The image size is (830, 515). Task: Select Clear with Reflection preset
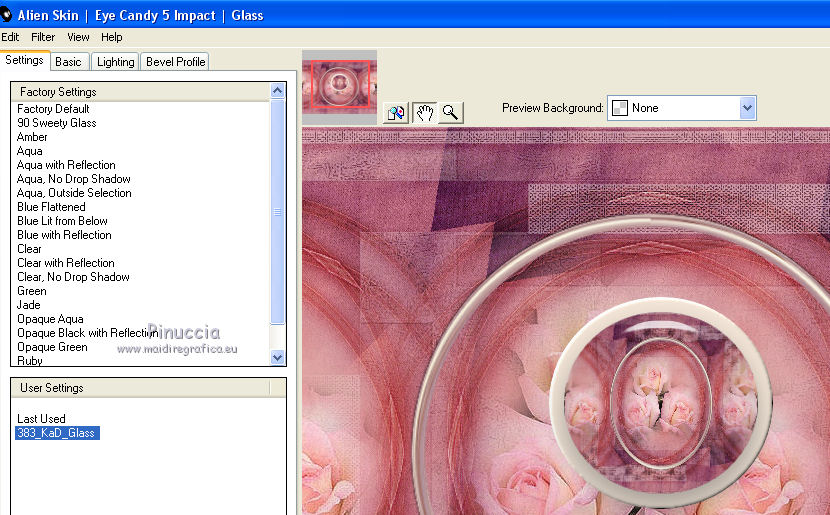pyautogui.click(x=66, y=263)
